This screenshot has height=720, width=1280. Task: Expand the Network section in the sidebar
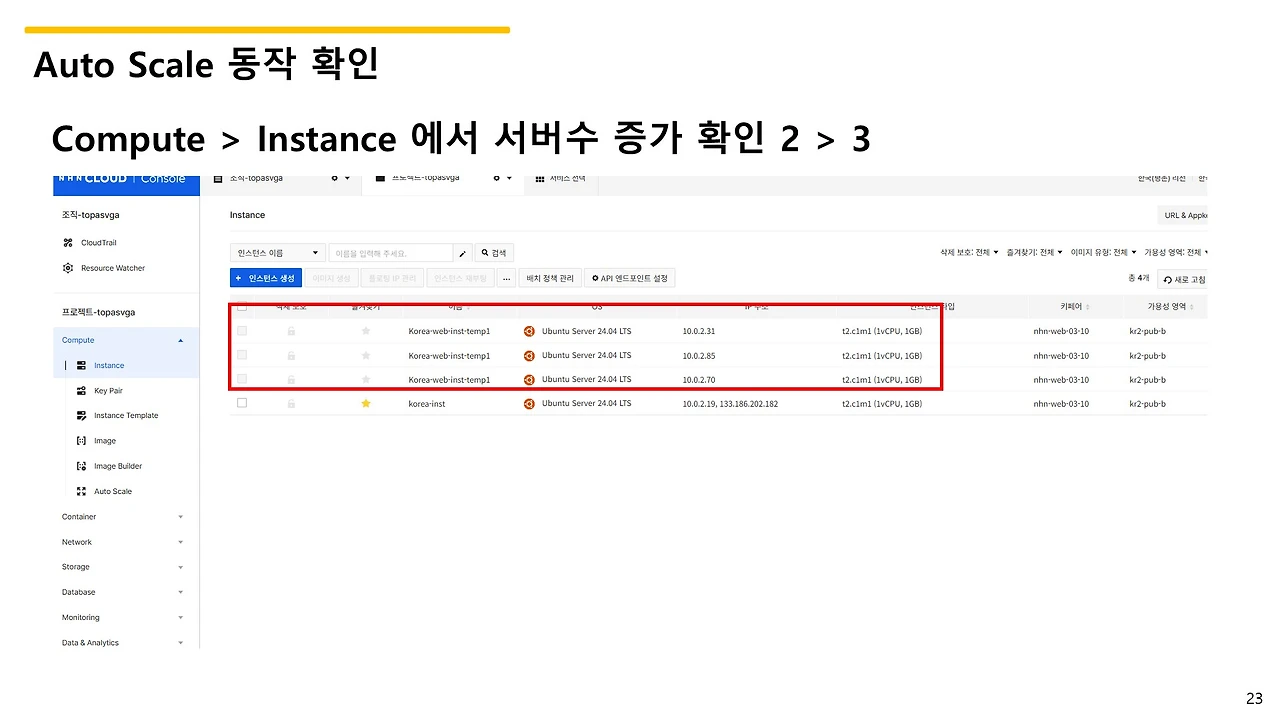coord(181,541)
